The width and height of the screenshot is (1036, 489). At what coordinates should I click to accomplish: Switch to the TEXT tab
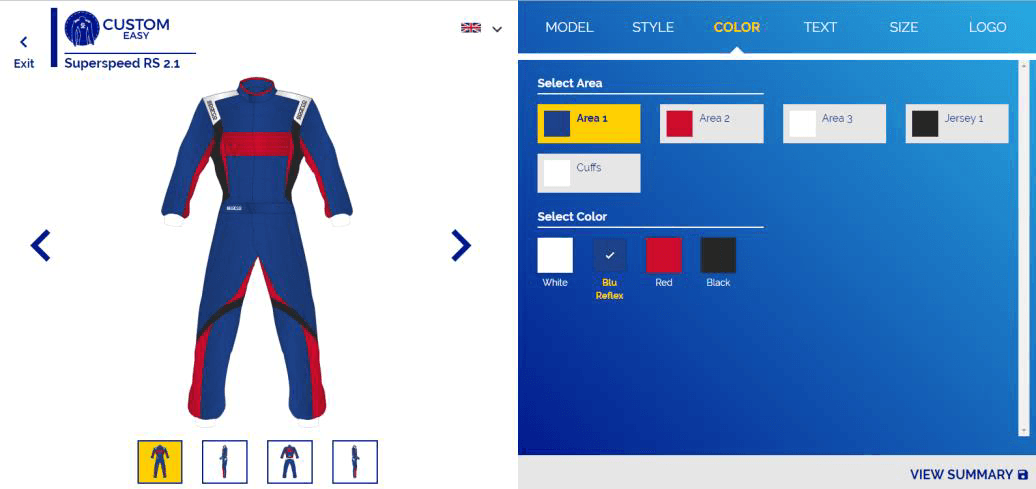pyautogui.click(x=820, y=27)
